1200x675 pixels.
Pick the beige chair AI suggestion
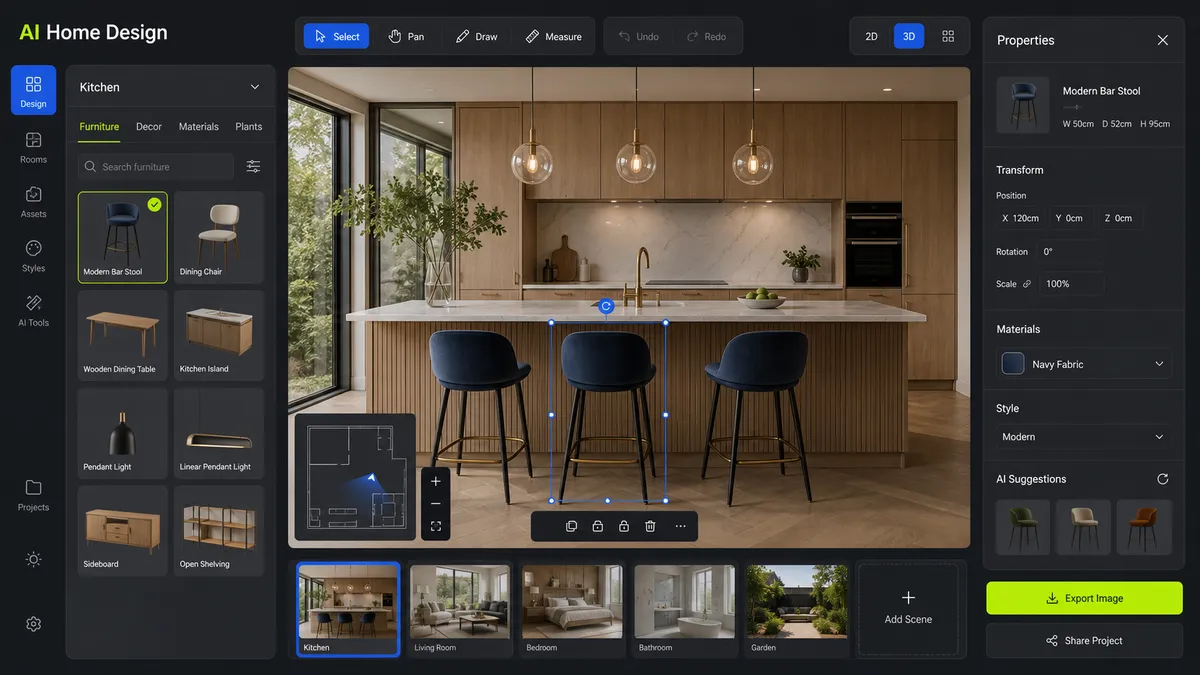pyautogui.click(x=1083, y=527)
